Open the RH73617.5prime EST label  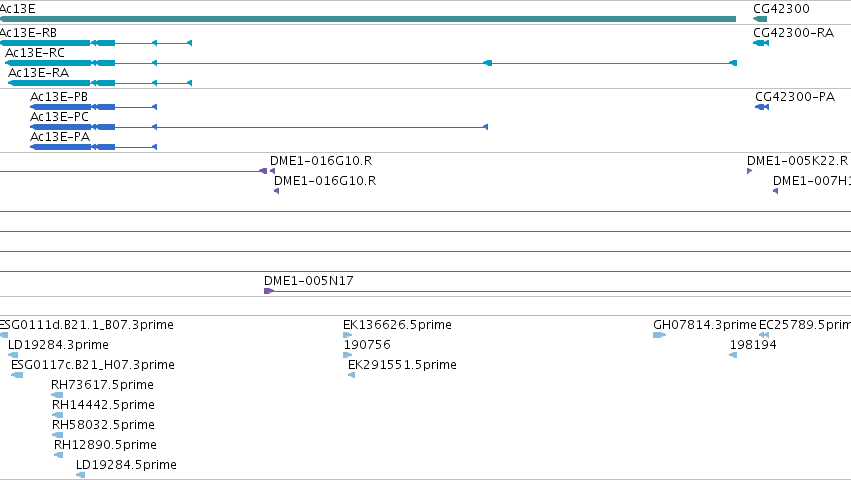tap(102, 384)
